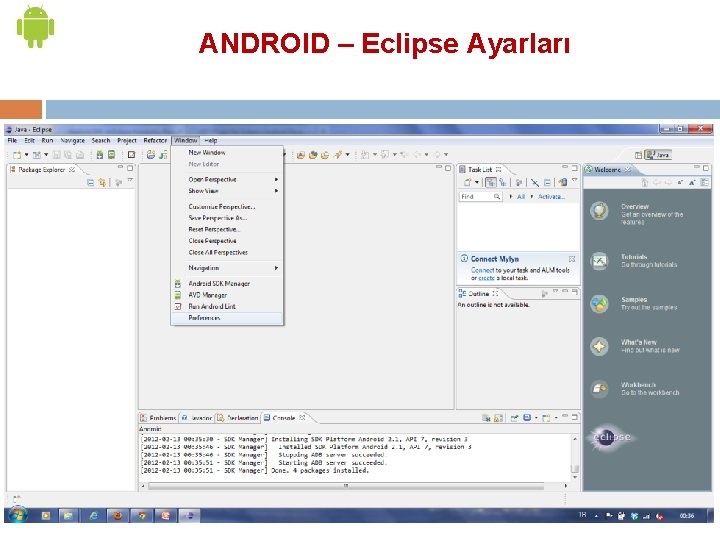
Task: Click the New toolbar icon
Action: click(17, 155)
